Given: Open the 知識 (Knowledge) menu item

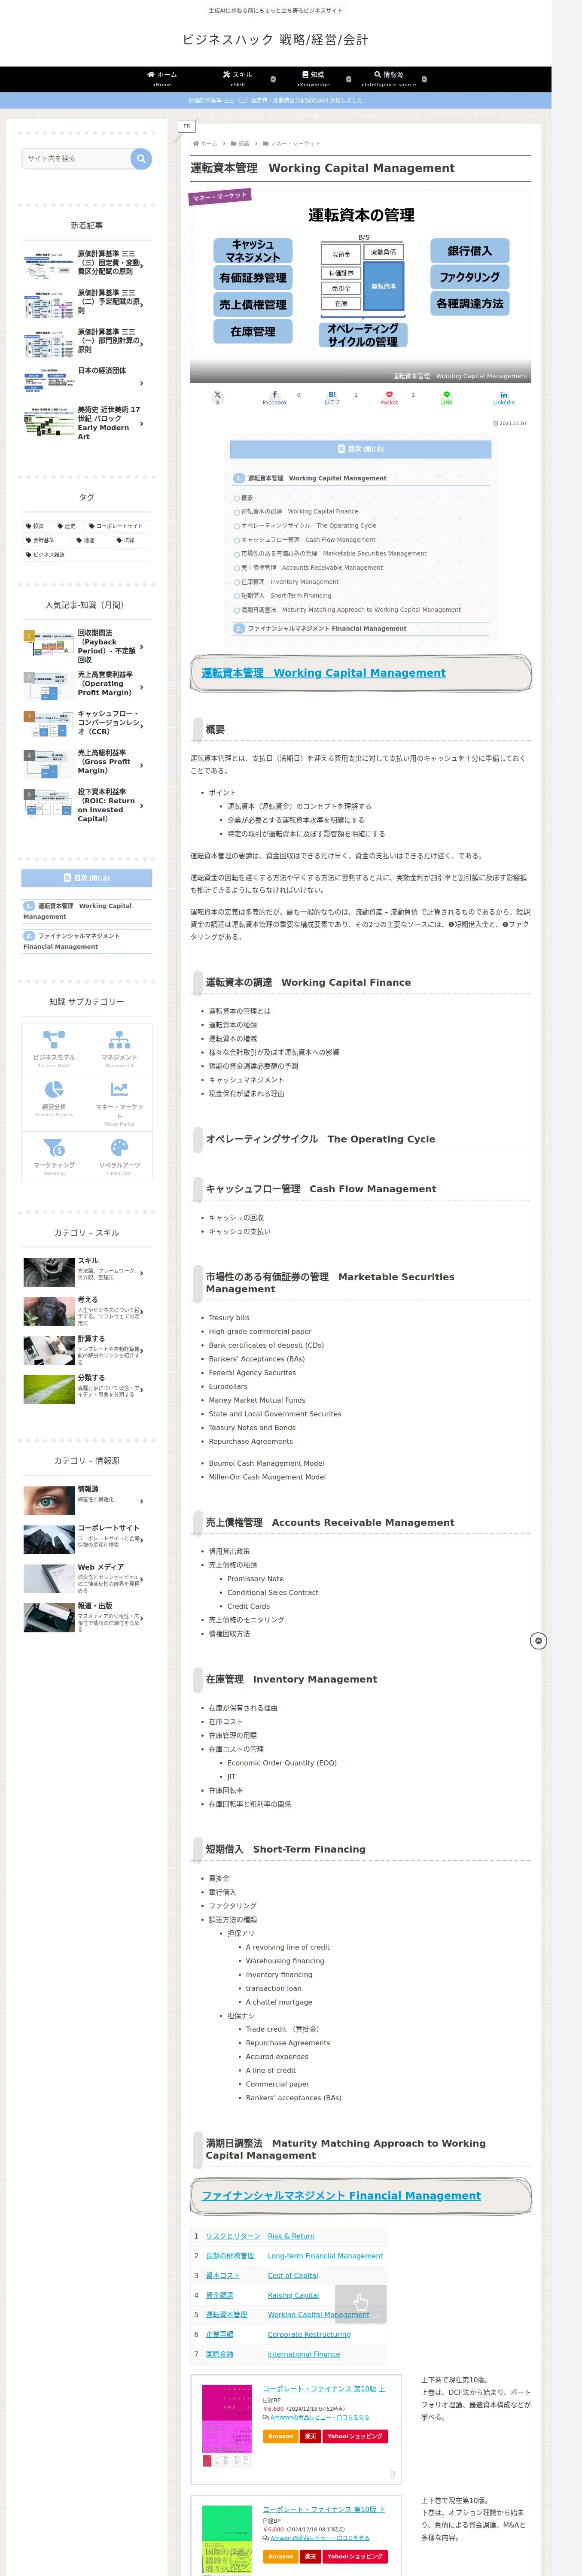Looking at the screenshot, I should [313, 79].
